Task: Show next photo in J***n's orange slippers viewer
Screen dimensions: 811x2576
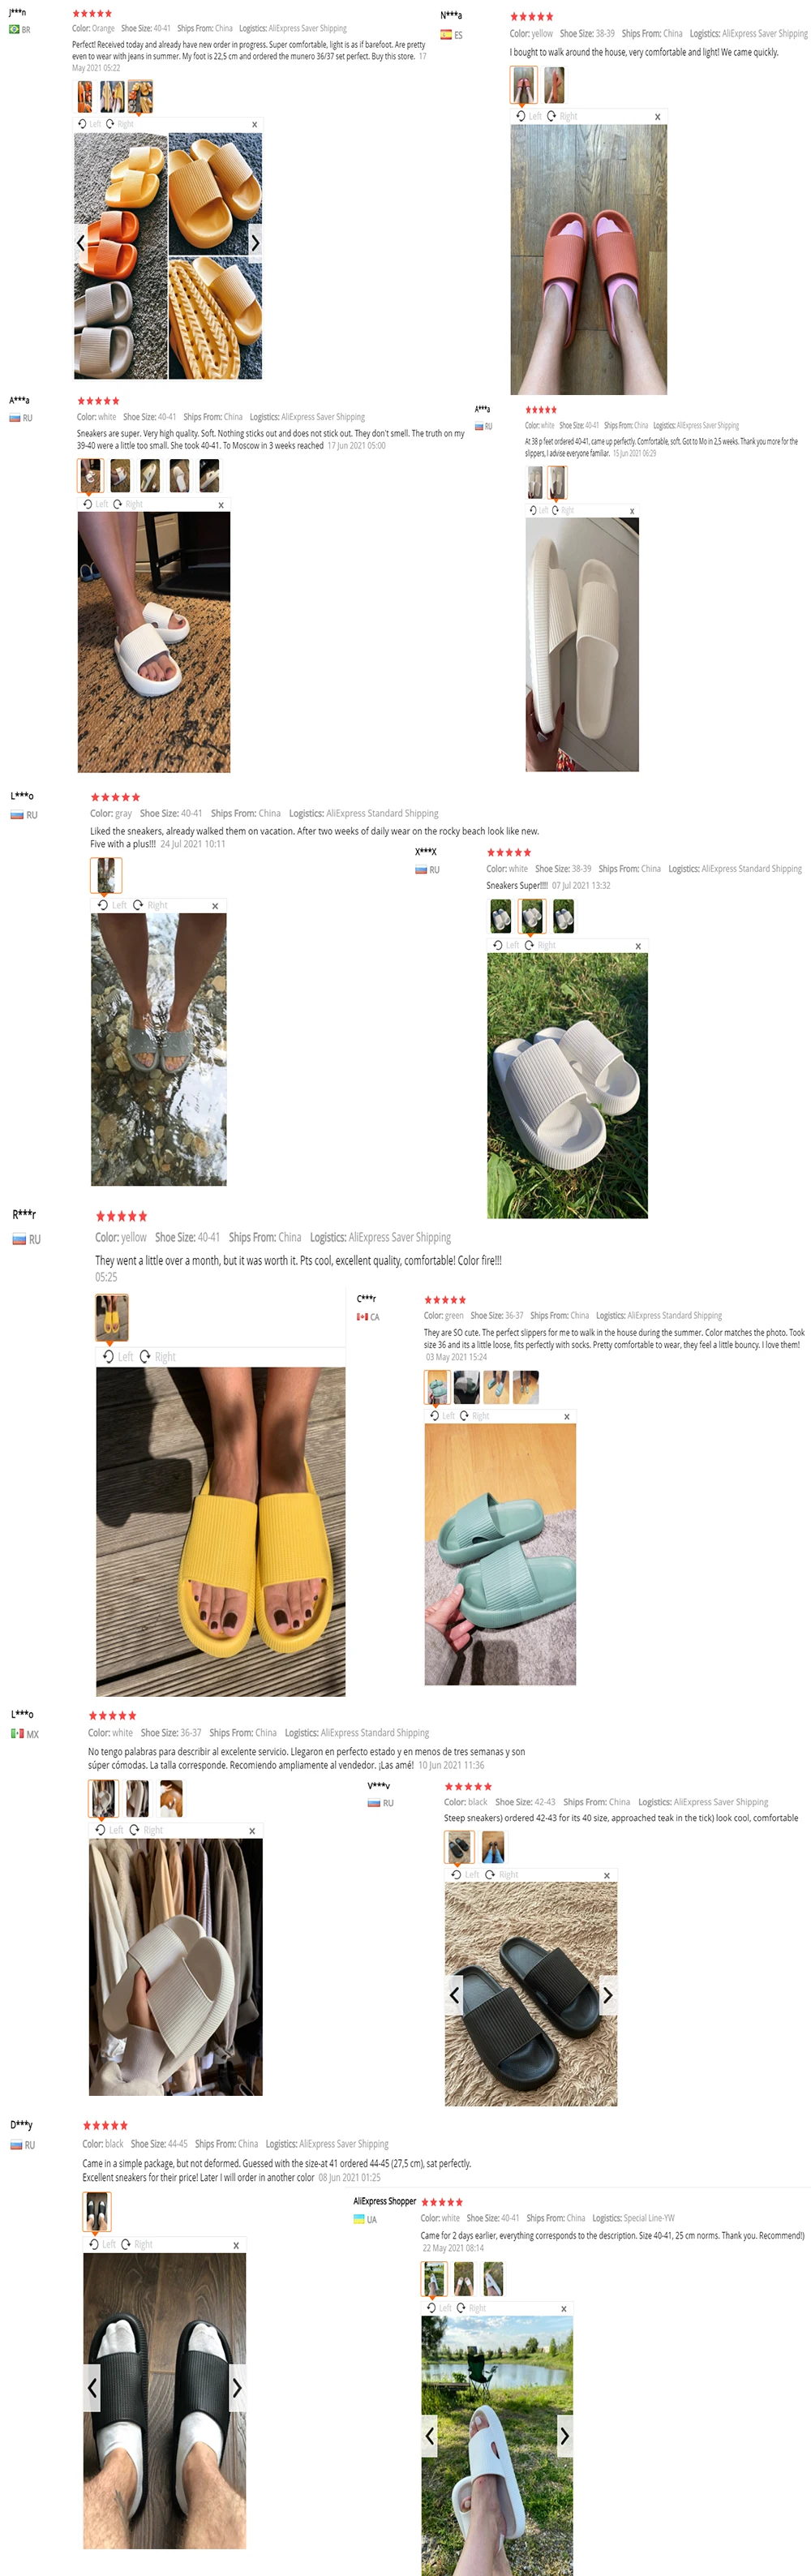Action: (x=255, y=242)
